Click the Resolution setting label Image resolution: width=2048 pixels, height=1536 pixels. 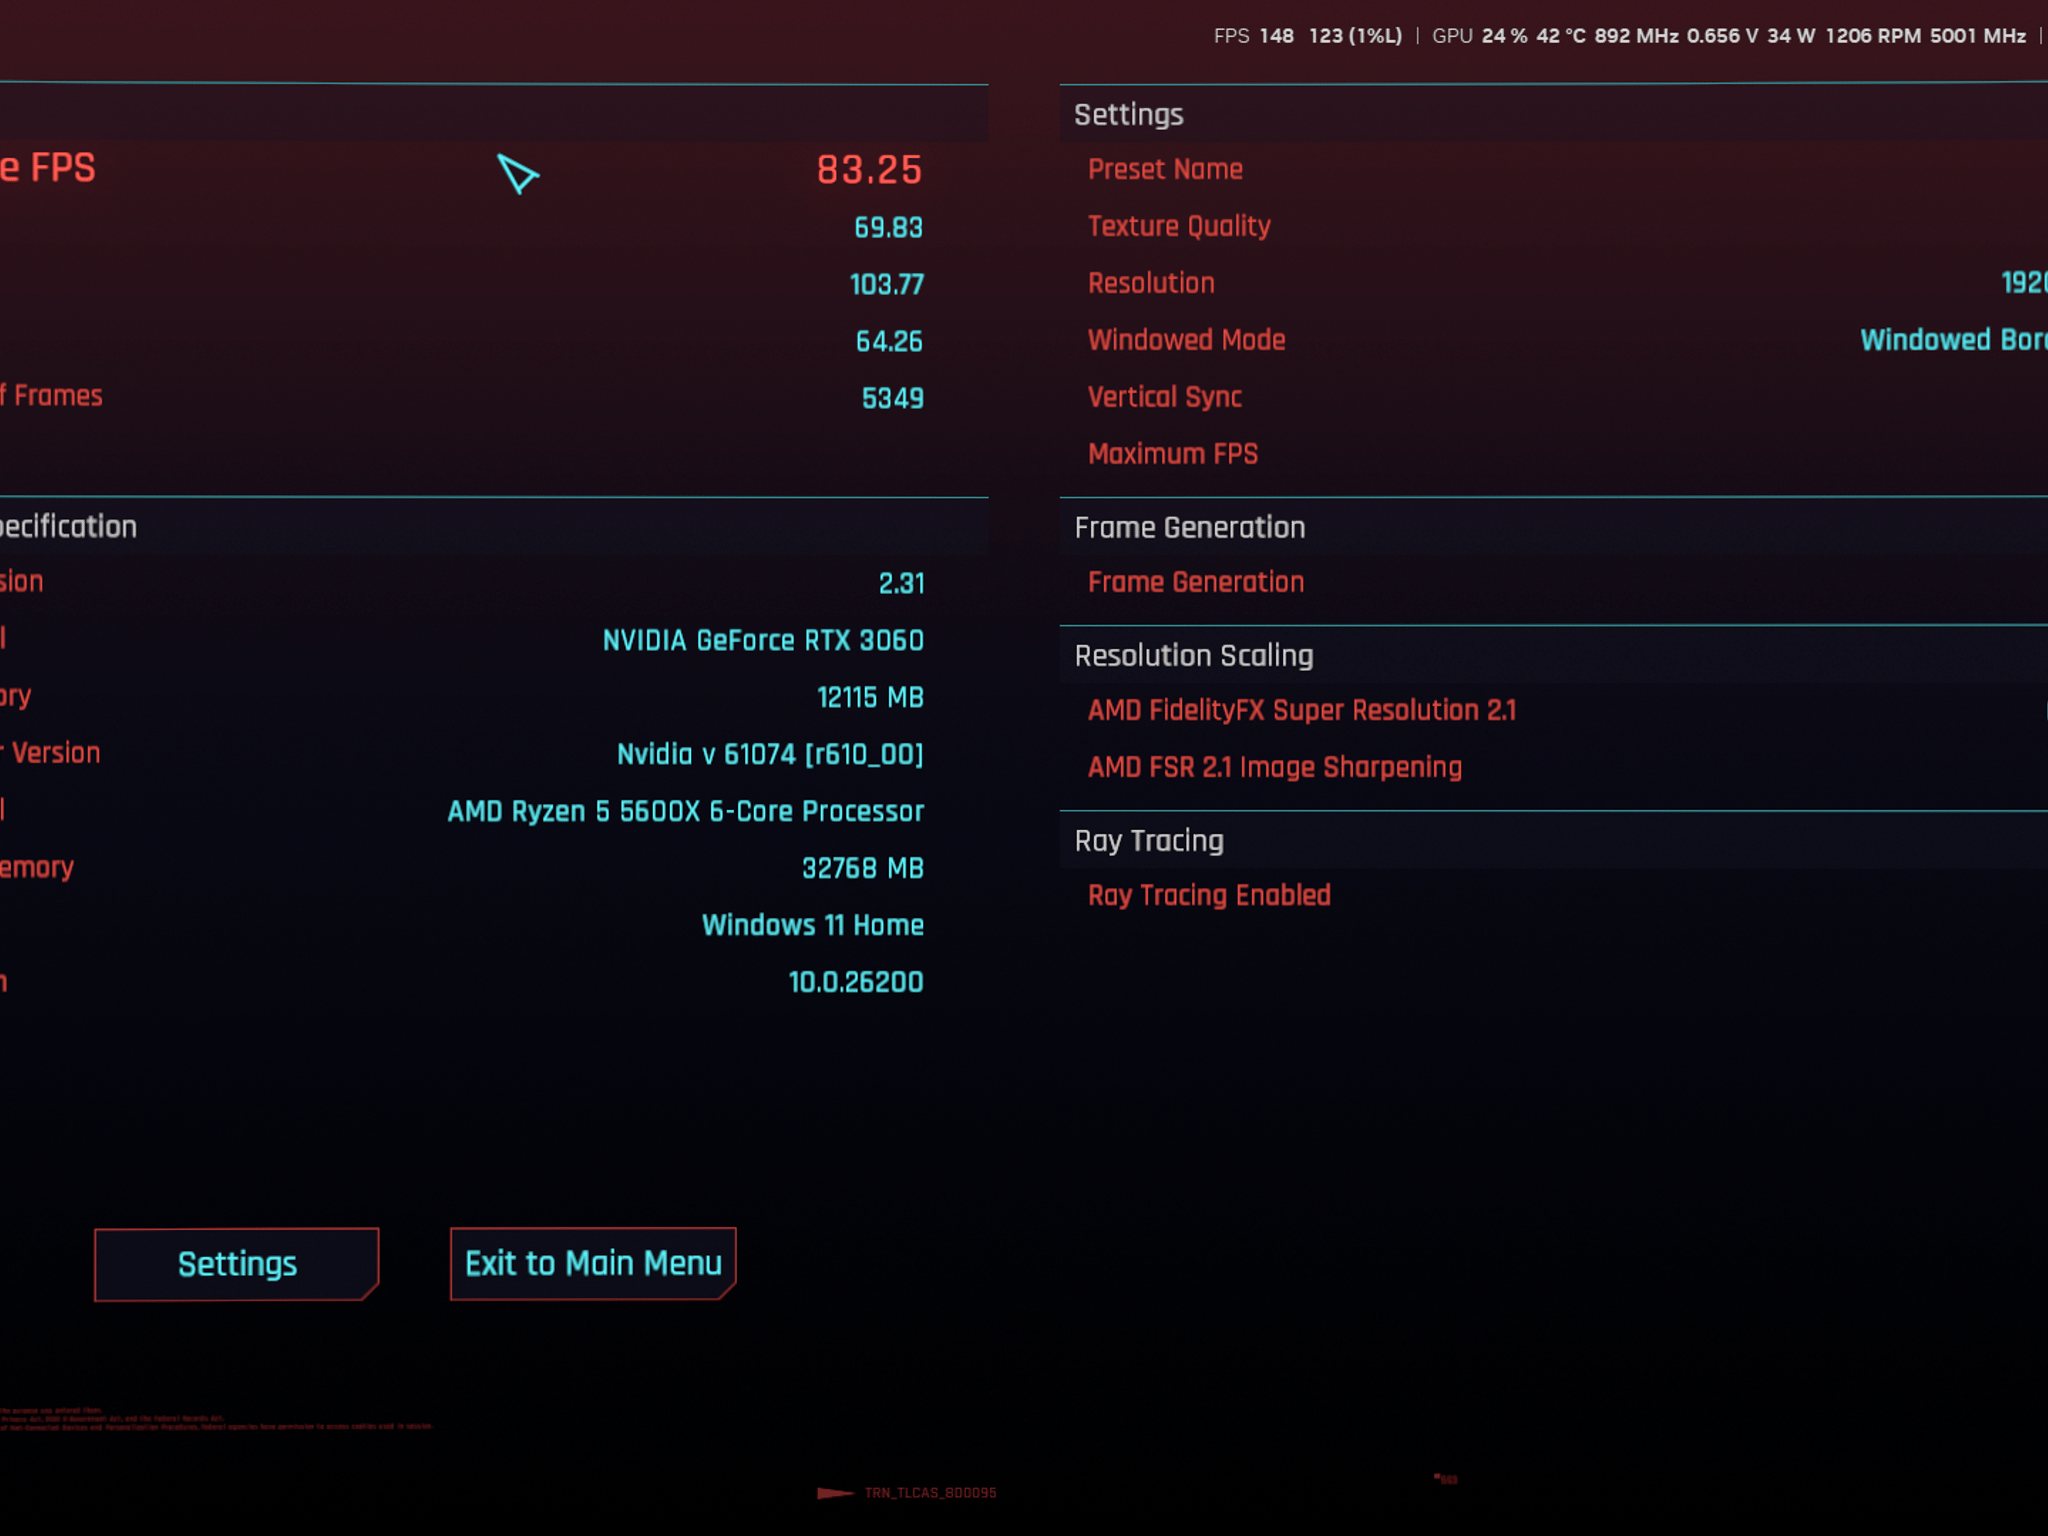pyautogui.click(x=1151, y=284)
